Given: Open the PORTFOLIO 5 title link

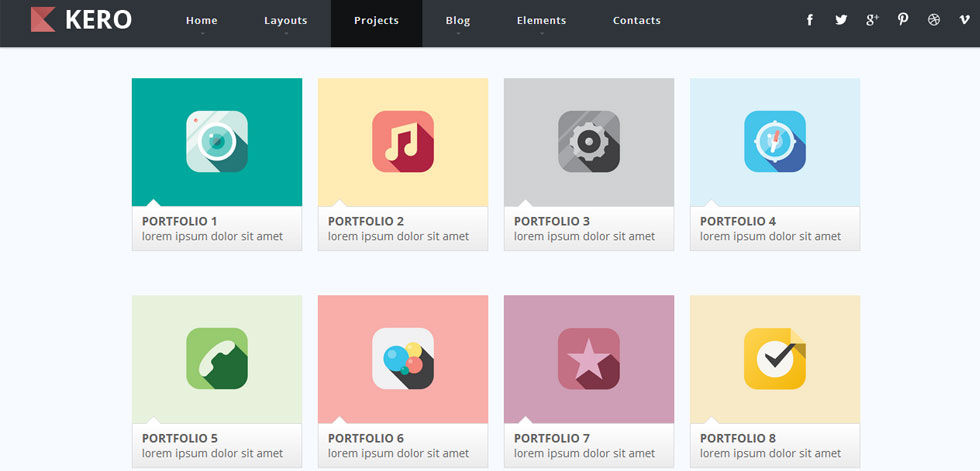Looking at the screenshot, I should 180,439.
